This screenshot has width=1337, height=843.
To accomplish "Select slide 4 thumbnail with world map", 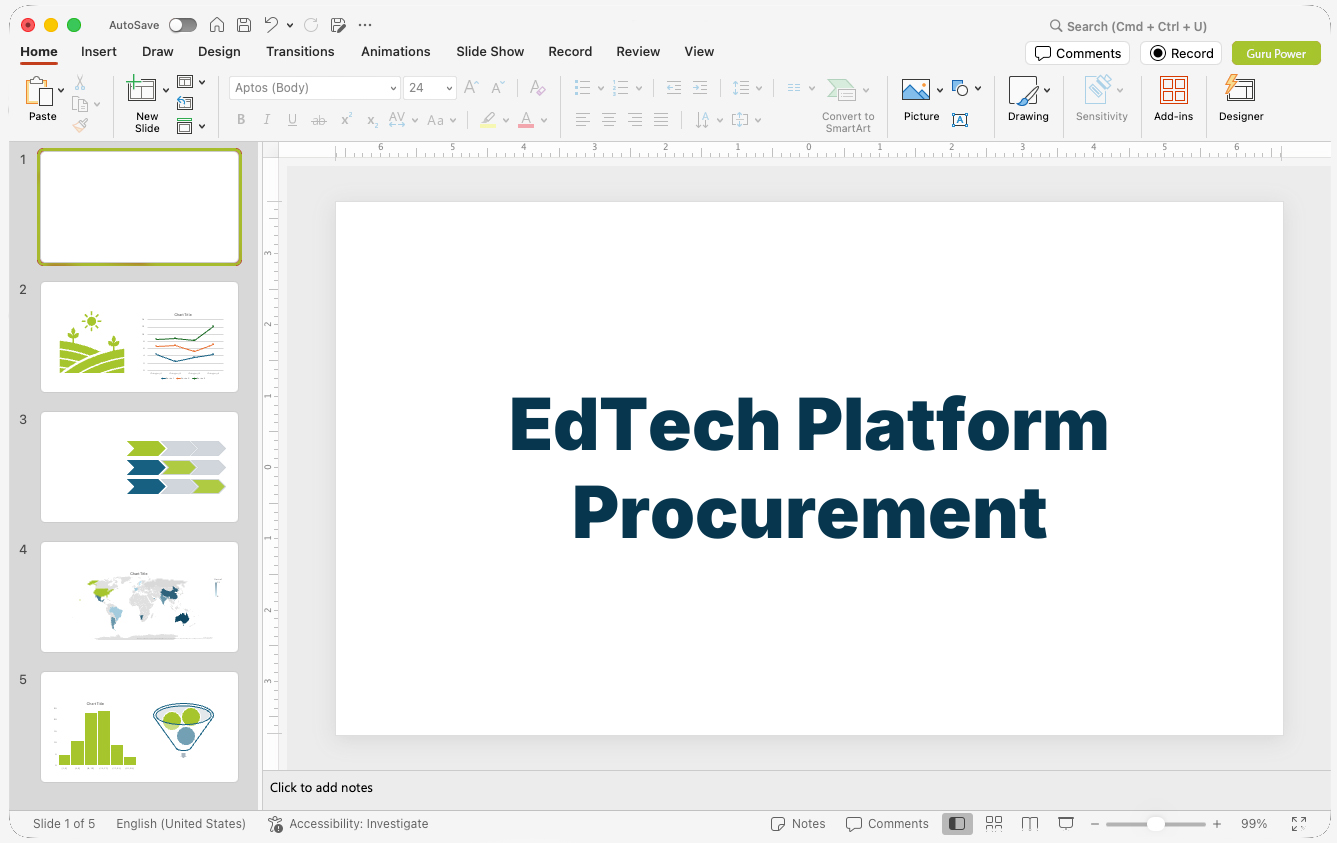I will 139,597.
